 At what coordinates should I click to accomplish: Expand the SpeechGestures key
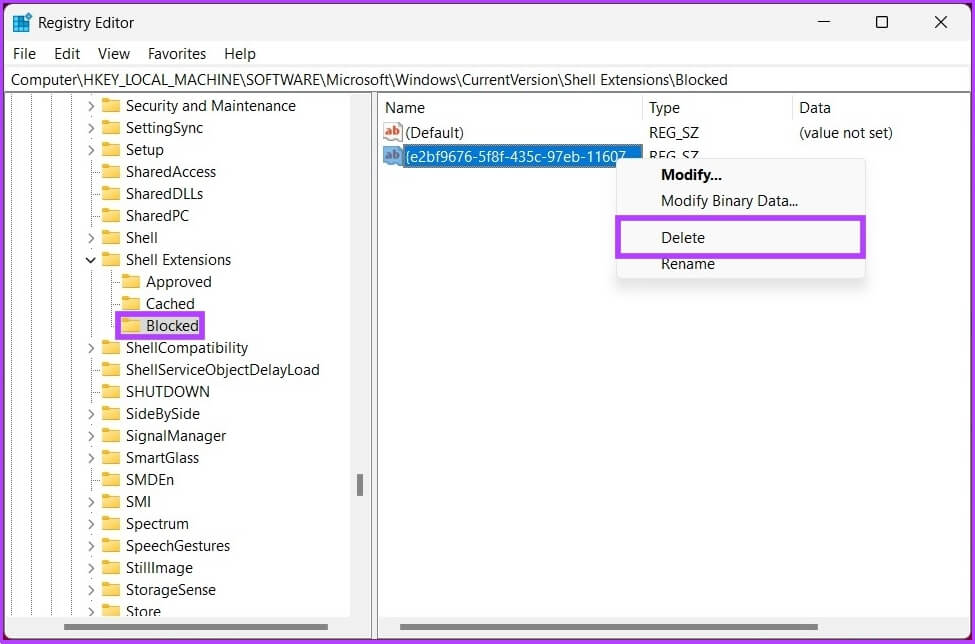(x=91, y=546)
